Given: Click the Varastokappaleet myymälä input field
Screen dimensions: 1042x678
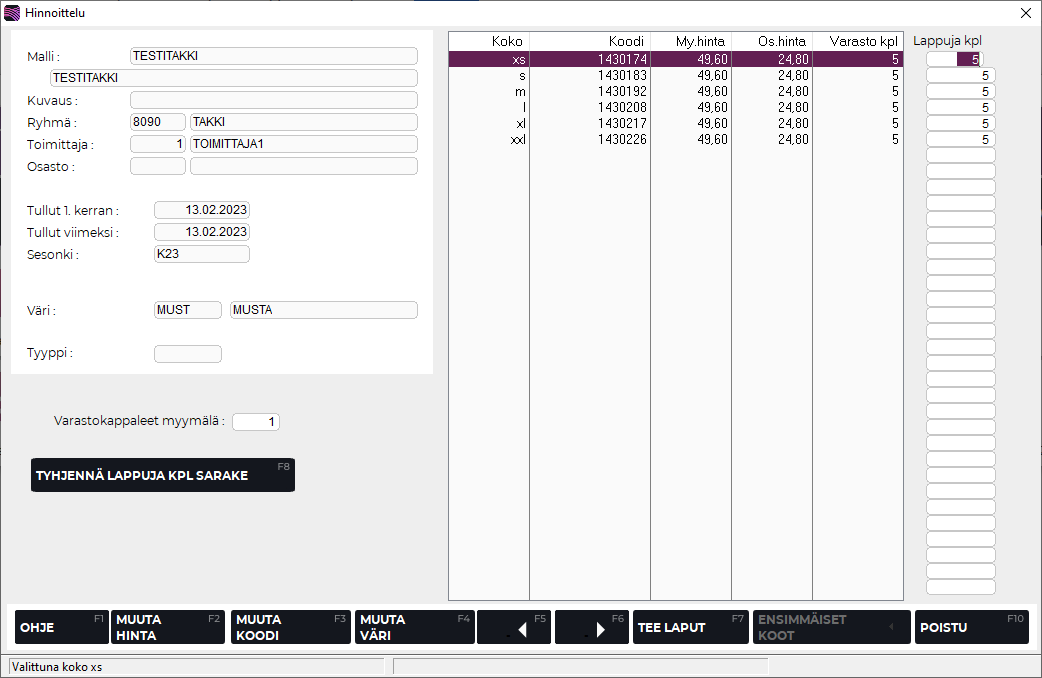Looking at the screenshot, I should coord(256,422).
